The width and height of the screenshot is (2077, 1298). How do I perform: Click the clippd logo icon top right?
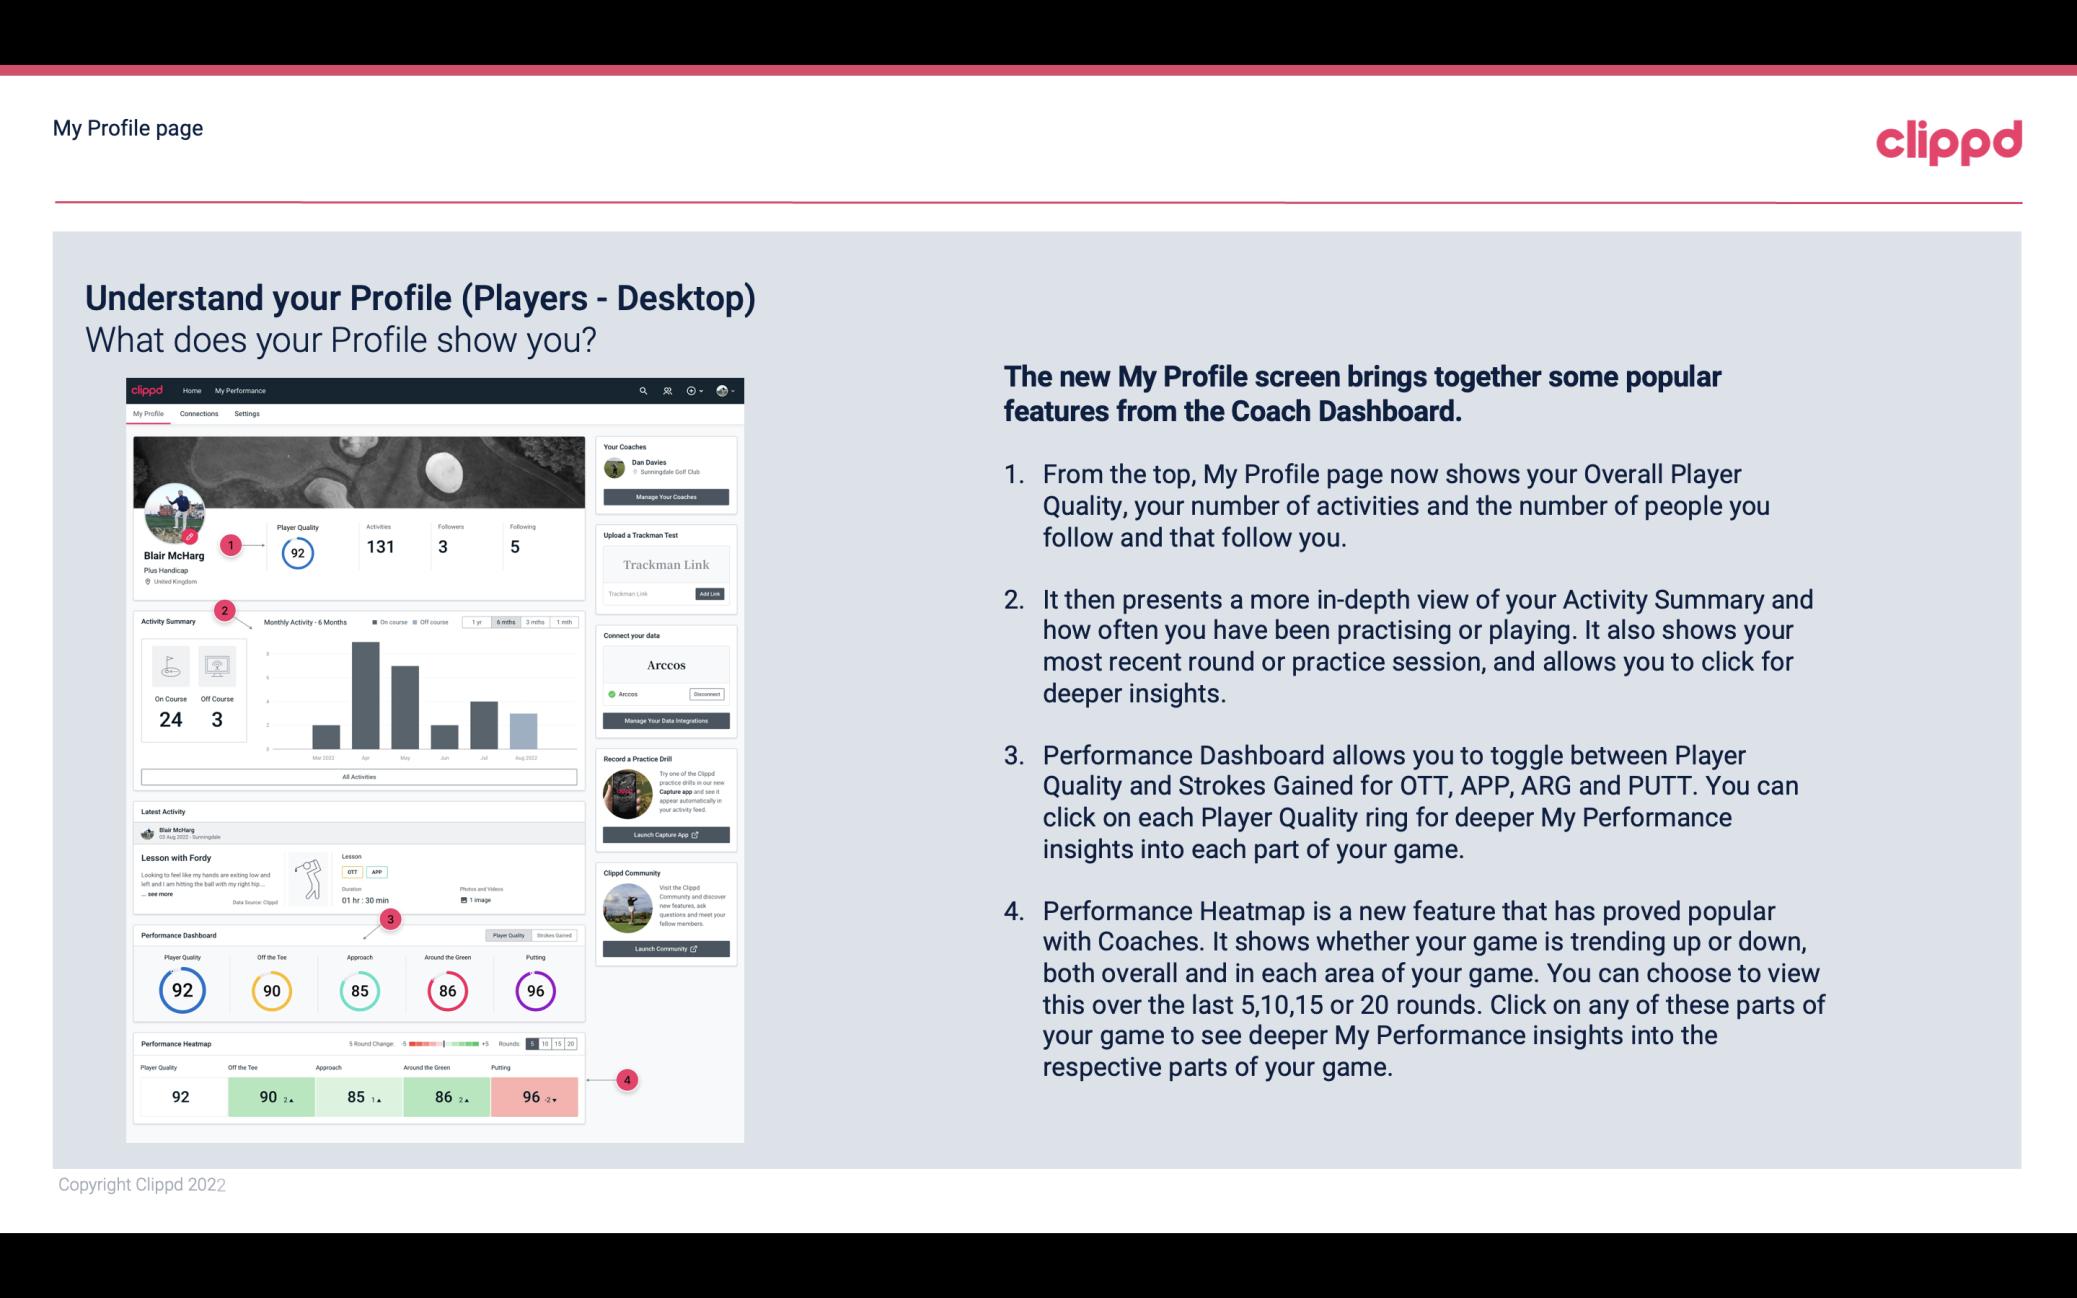coord(1947,141)
